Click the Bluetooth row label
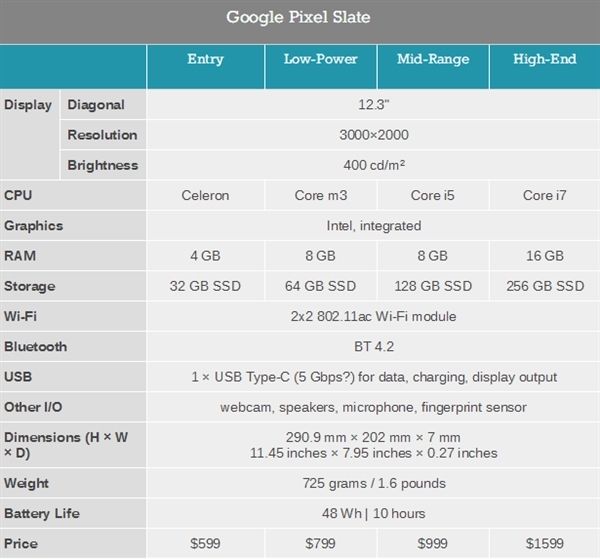600x559 pixels. 36,347
